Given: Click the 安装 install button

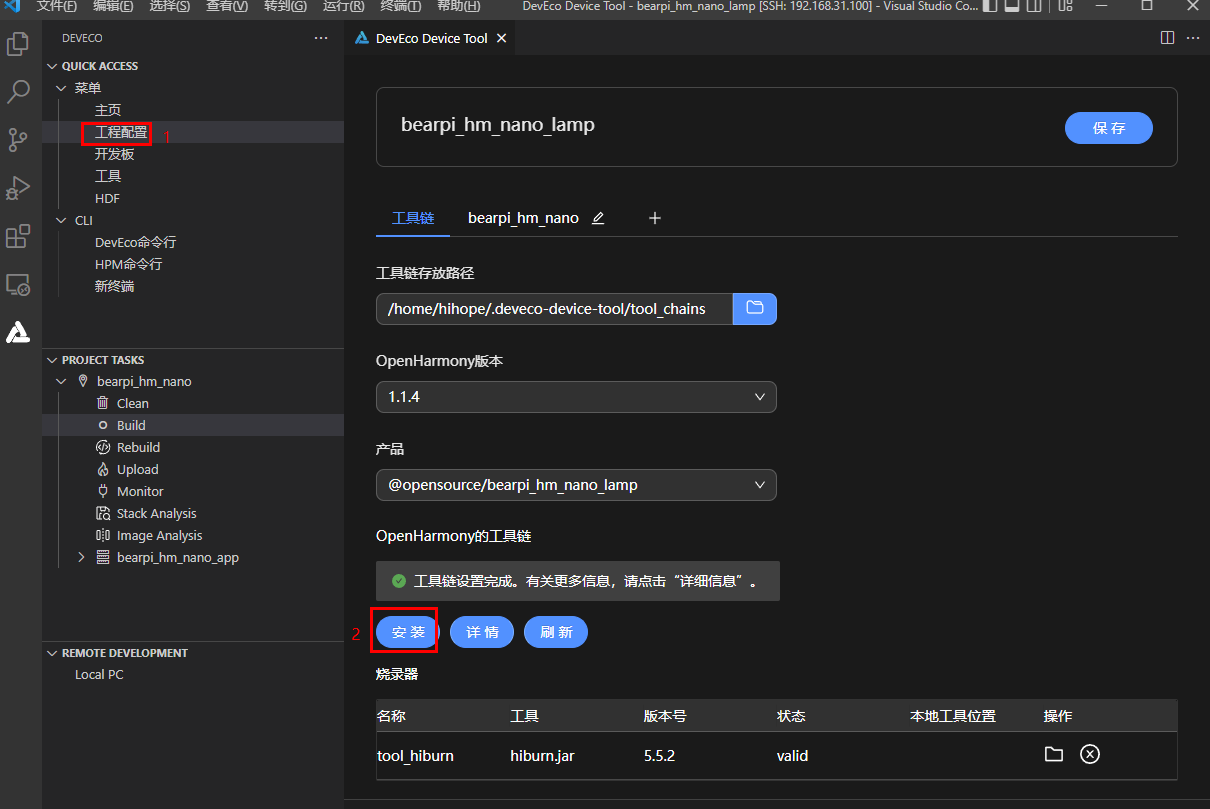Looking at the screenshot, I should point(408,632).
